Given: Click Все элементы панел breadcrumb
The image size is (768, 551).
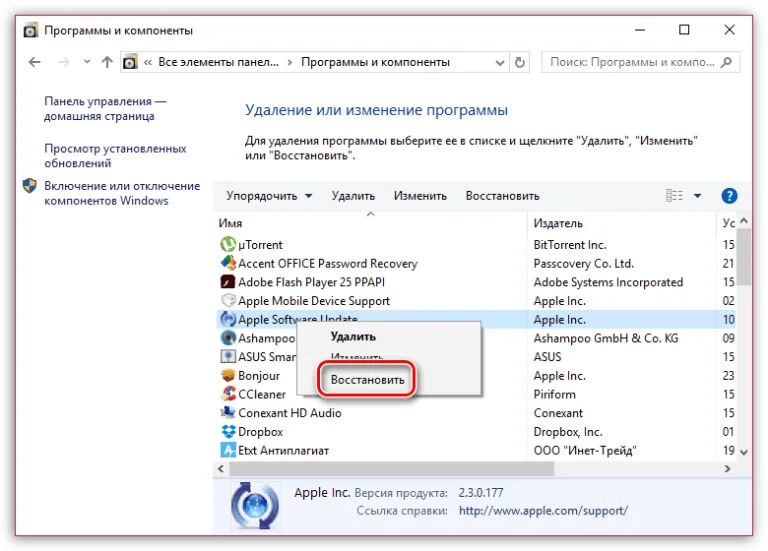Looking at the screenshot, I should [218, 62].
